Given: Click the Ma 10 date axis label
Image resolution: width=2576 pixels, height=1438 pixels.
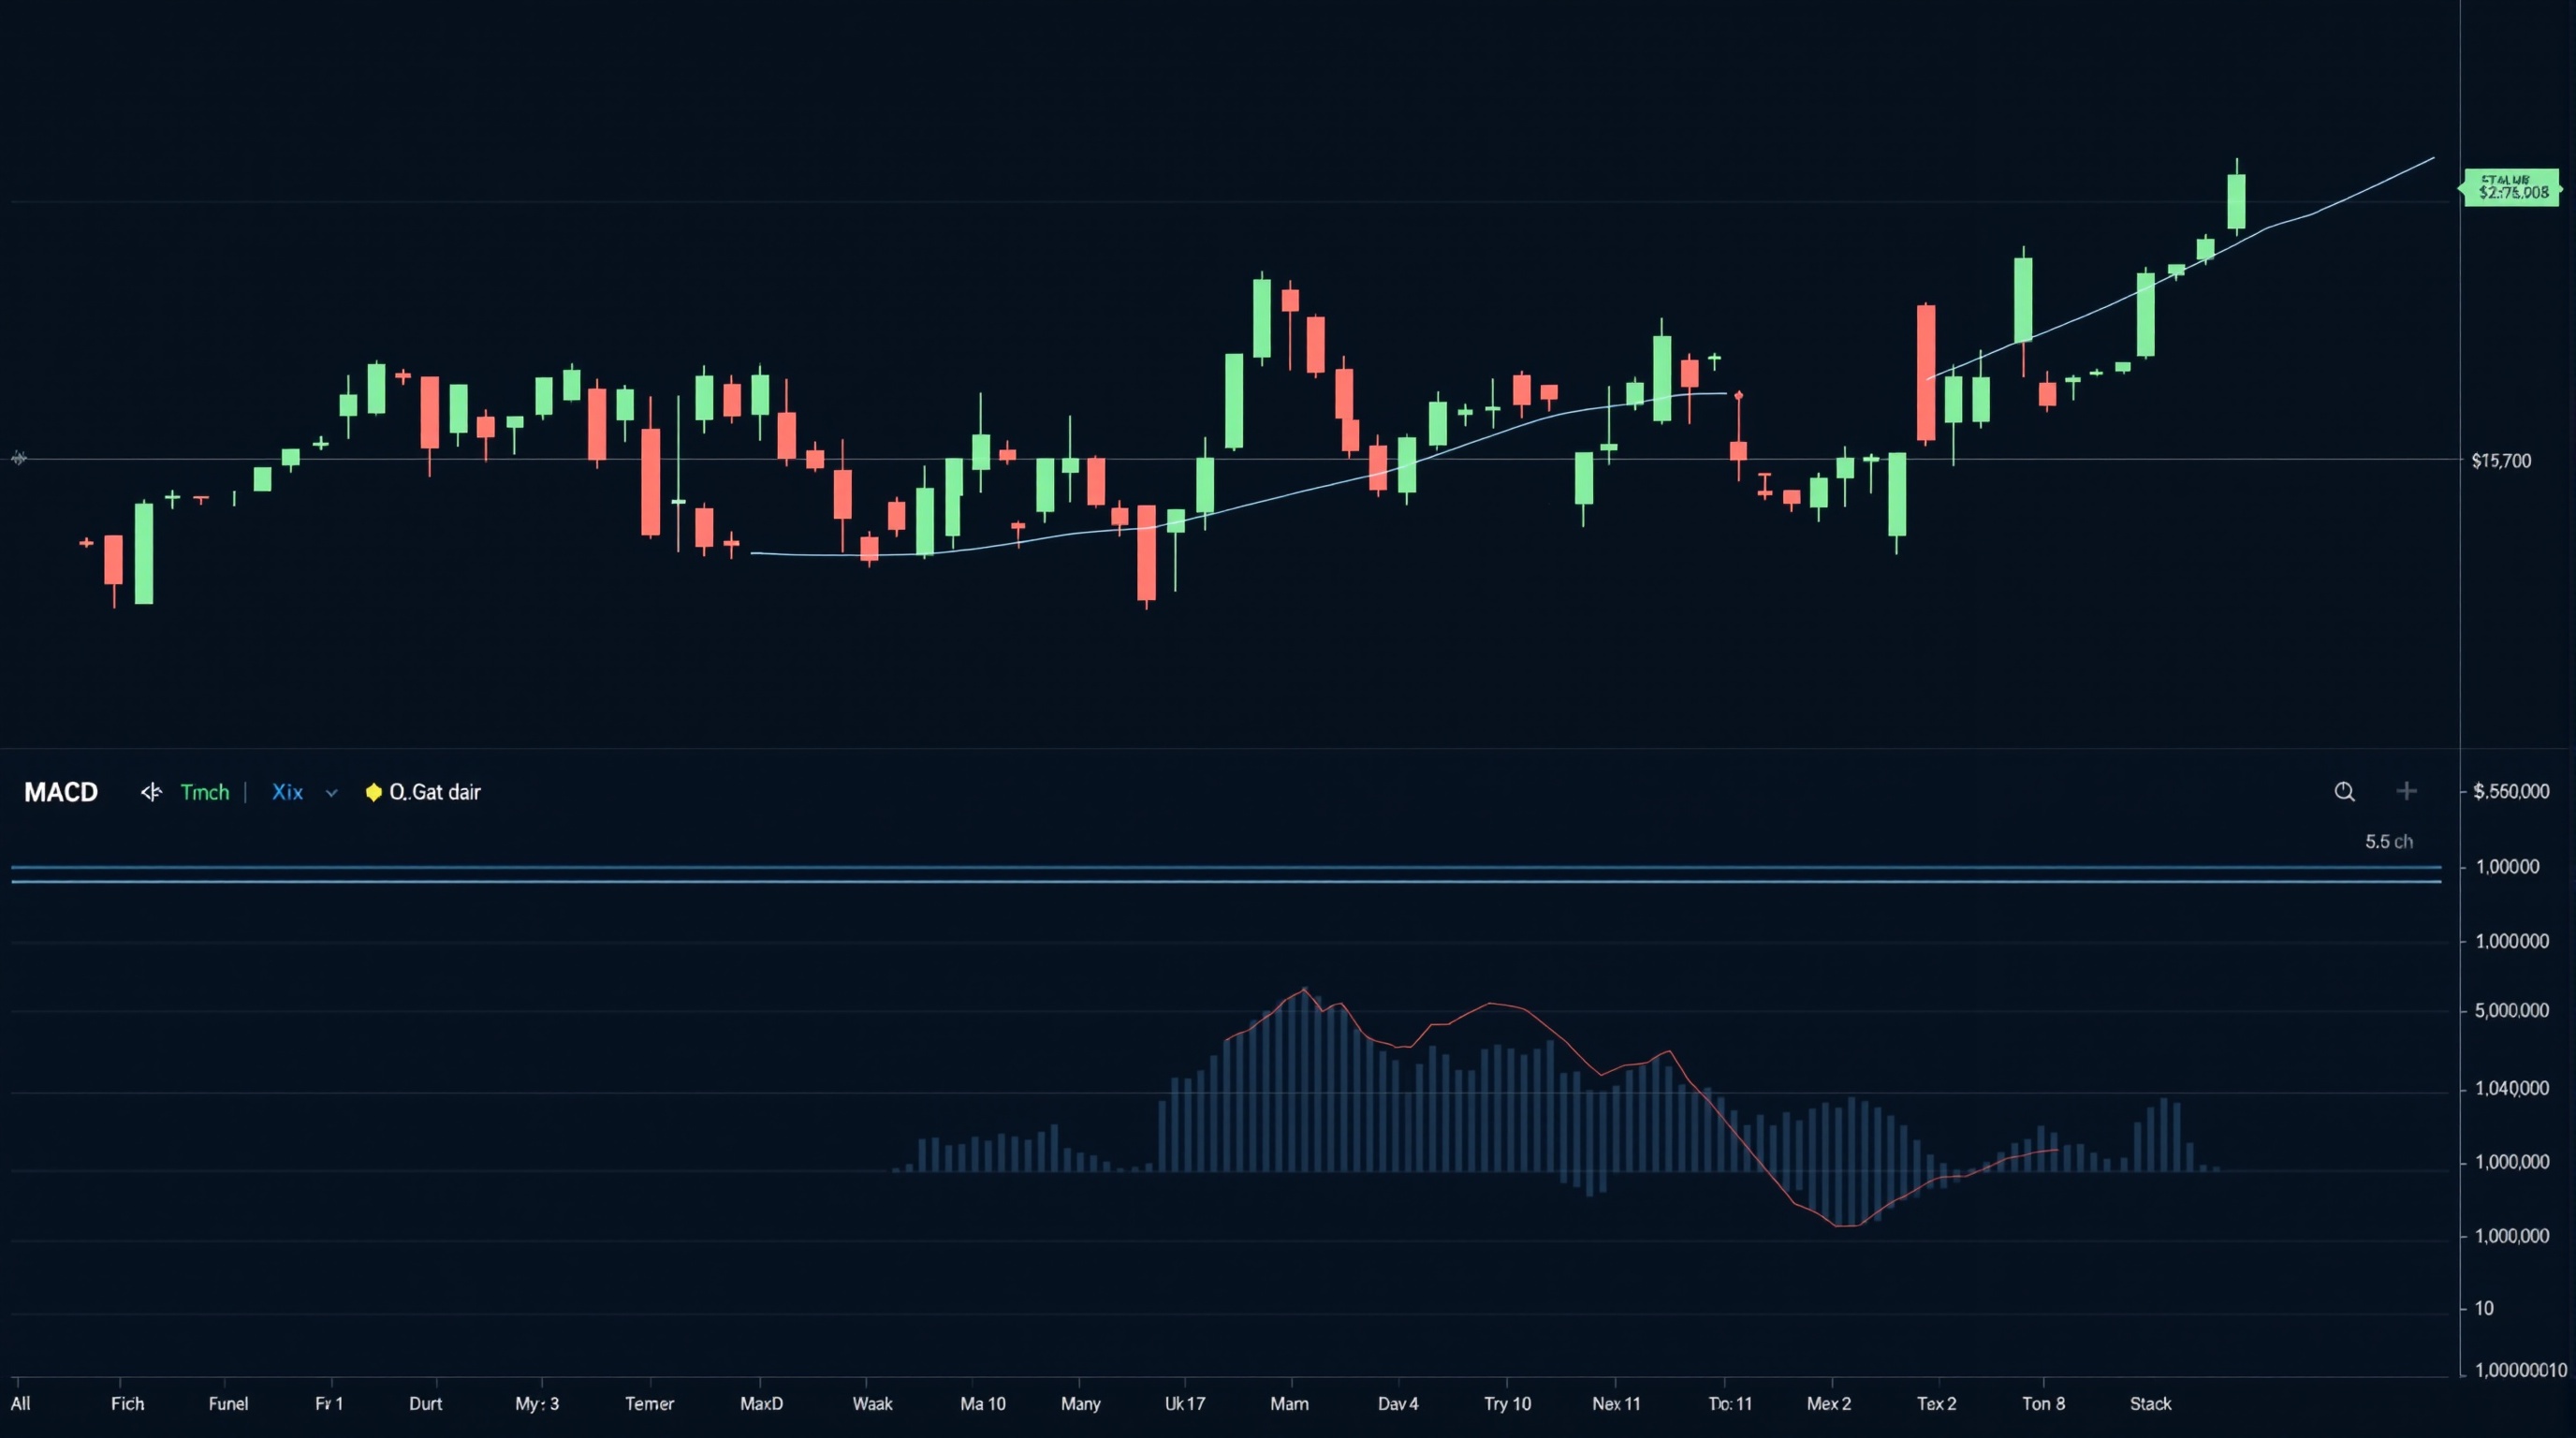Looking at the screenshot, I should click(983, 1403).
